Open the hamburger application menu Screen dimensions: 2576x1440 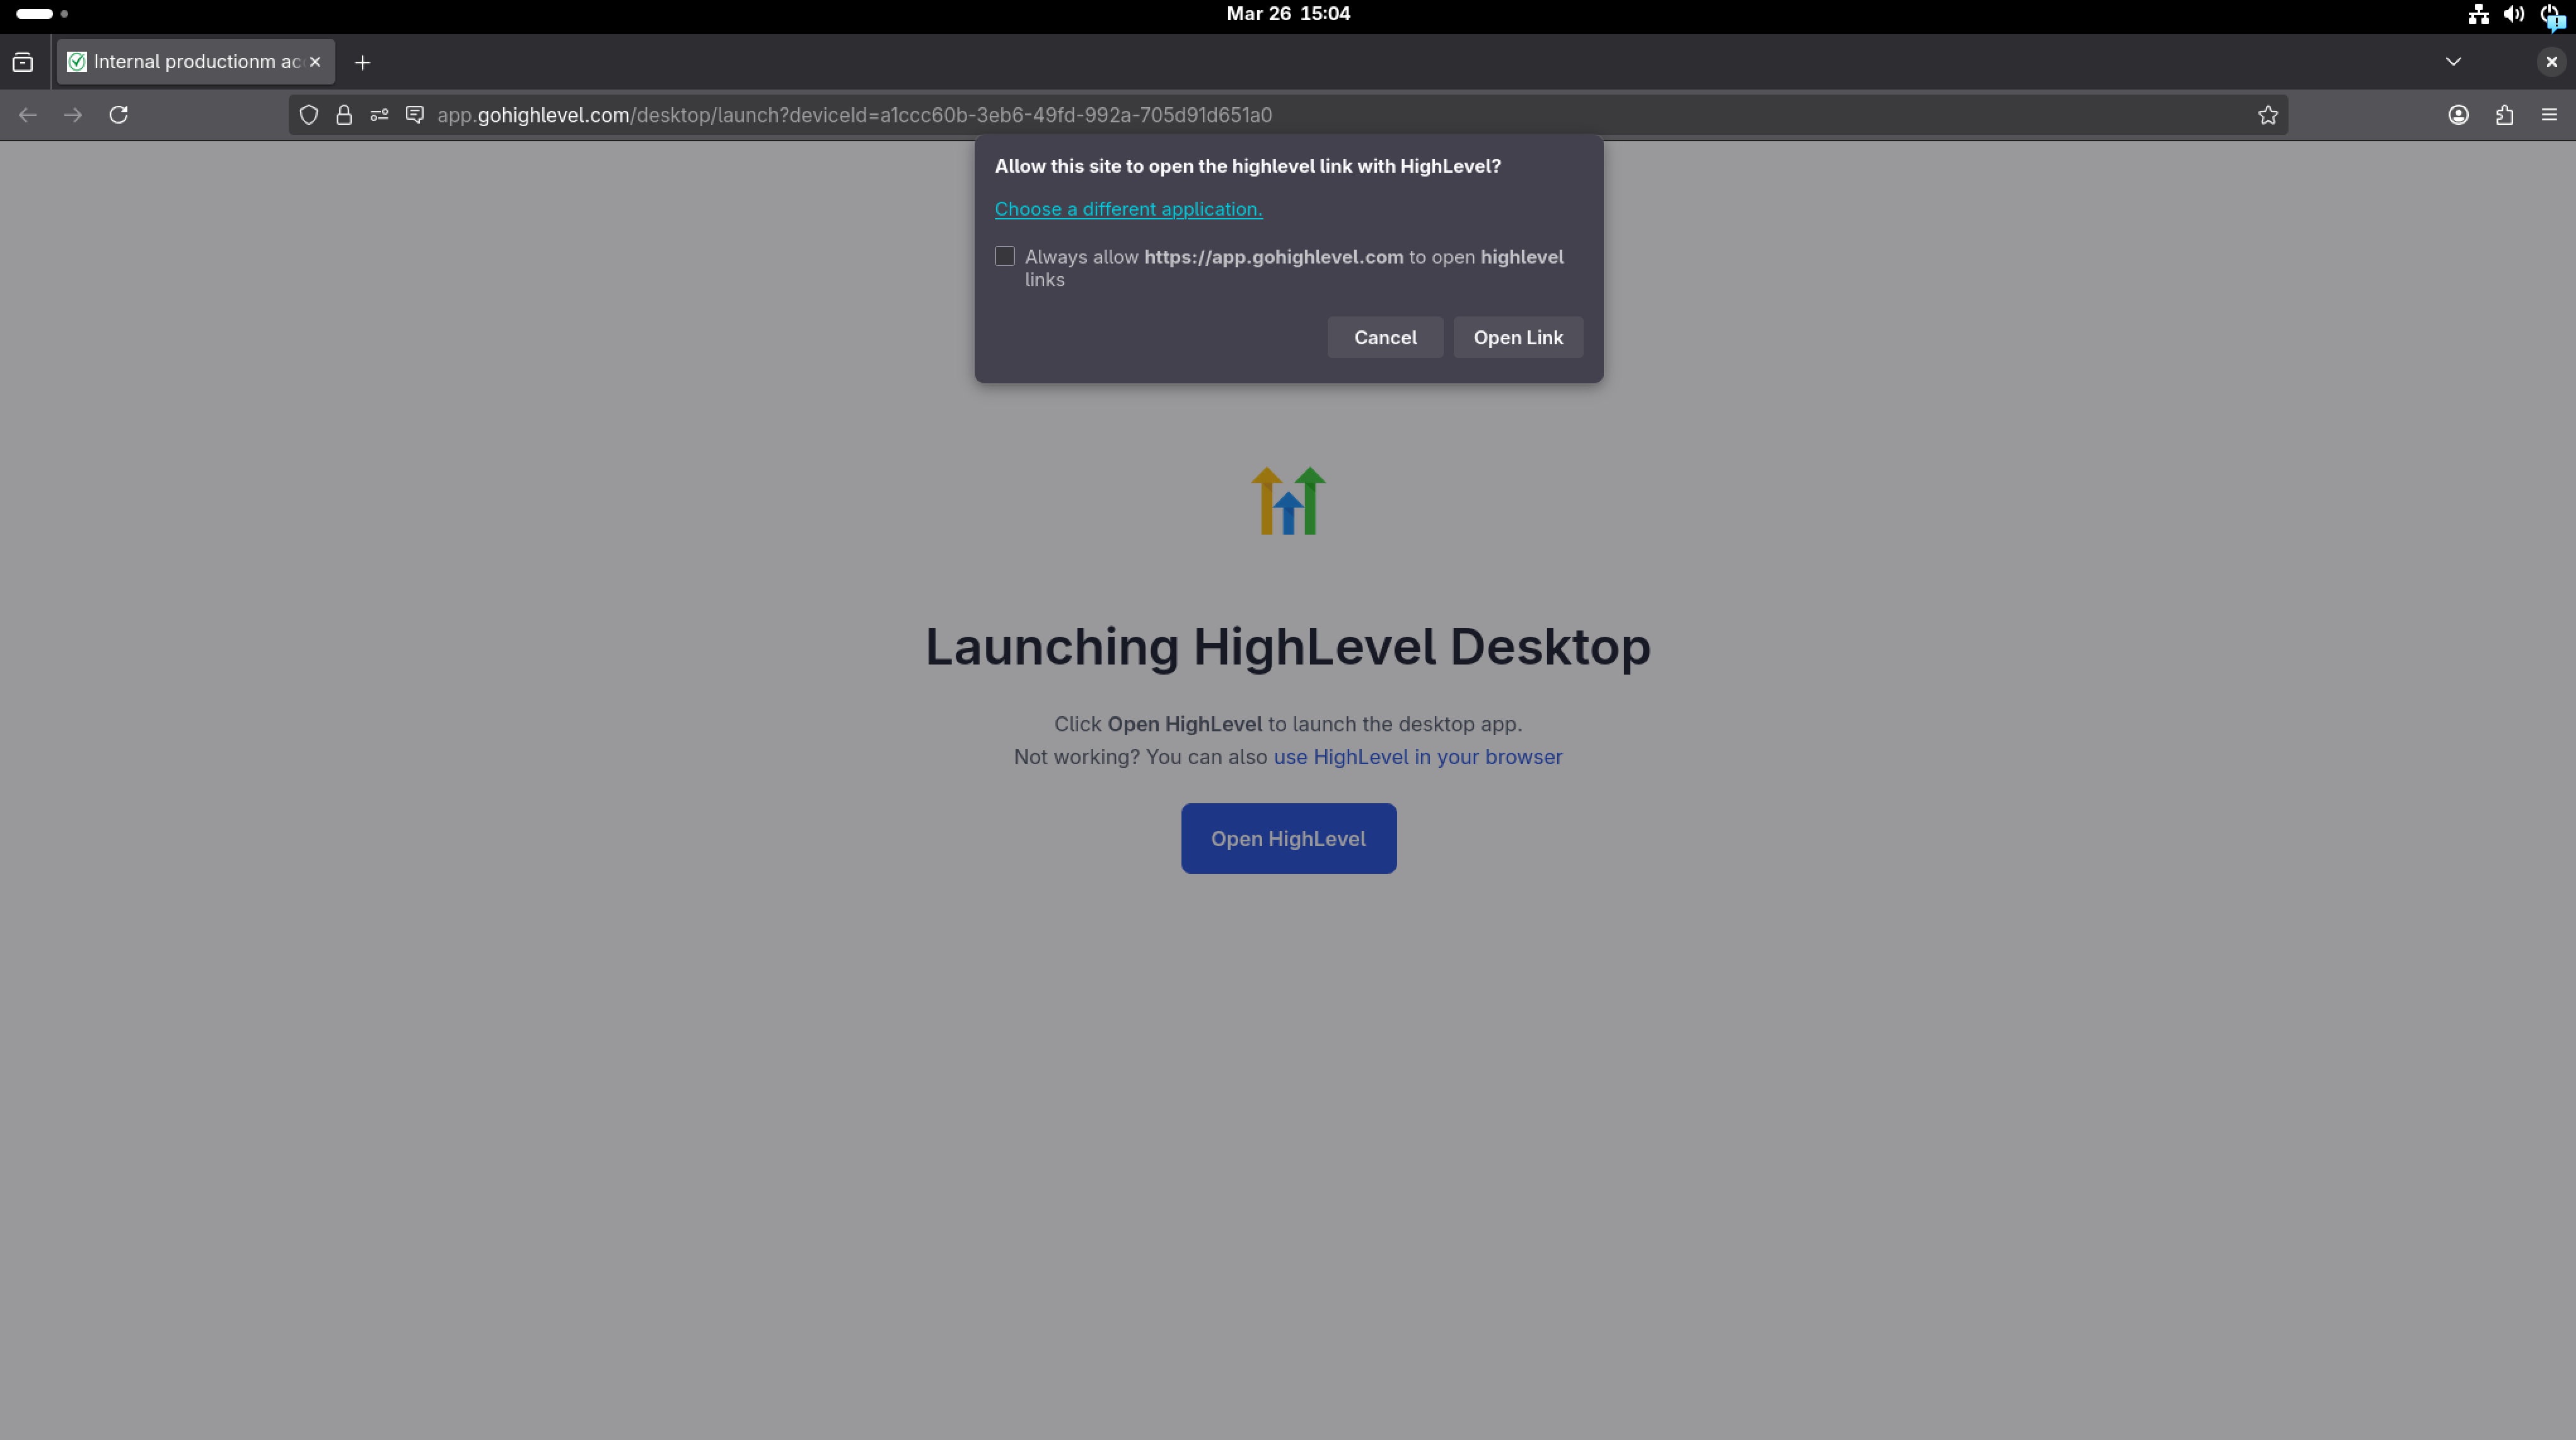[2549, 115]
